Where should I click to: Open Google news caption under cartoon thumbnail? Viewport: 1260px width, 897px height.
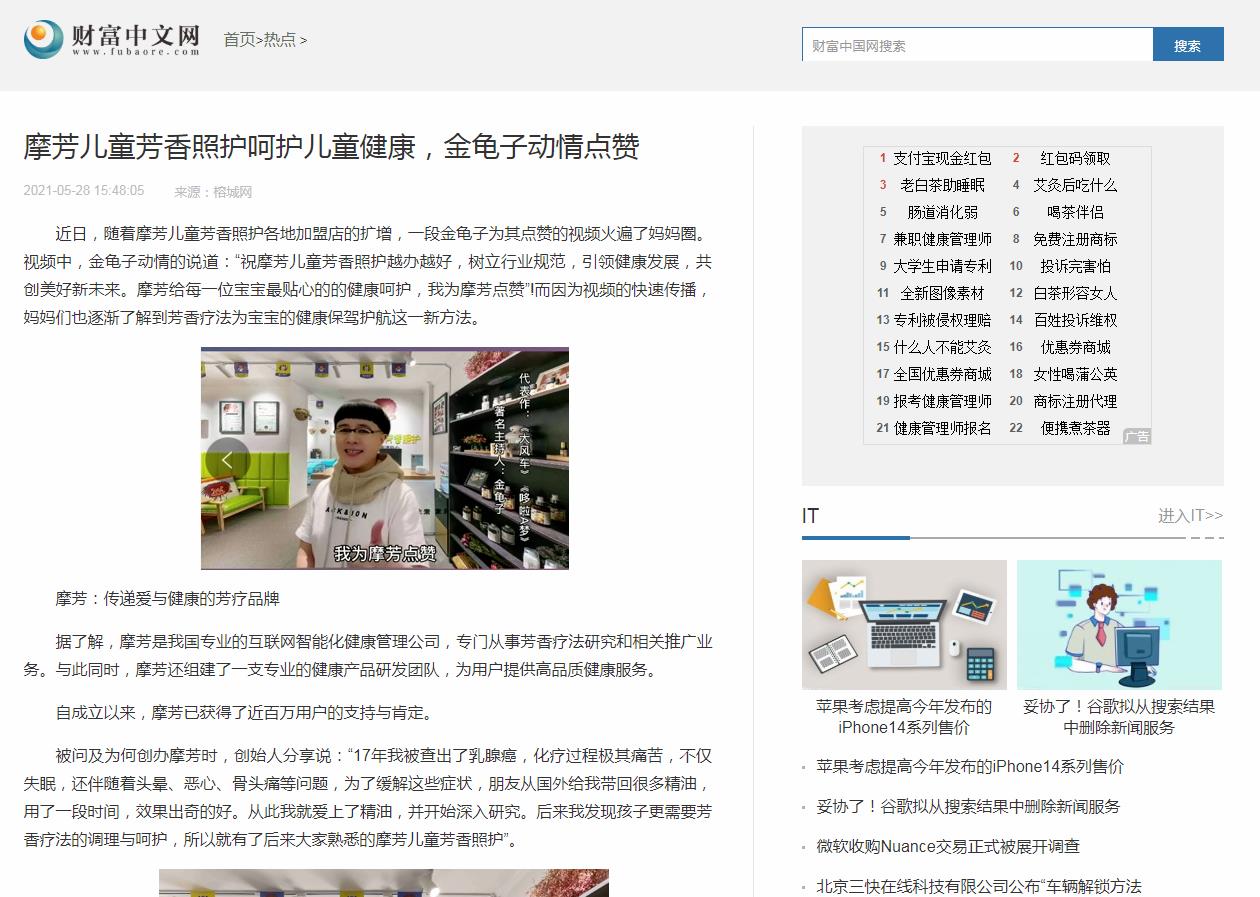coord(1119,717)
